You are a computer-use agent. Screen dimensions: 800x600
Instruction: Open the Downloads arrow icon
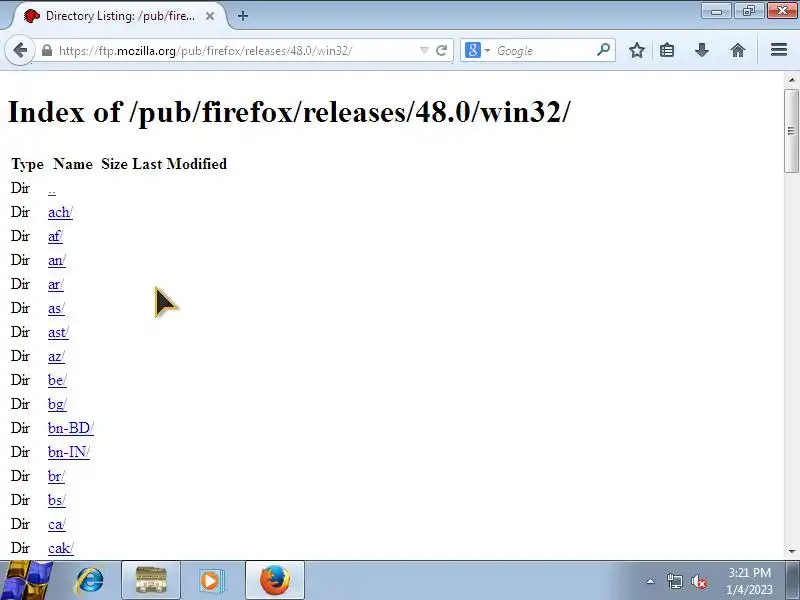[x=702, y=50]
